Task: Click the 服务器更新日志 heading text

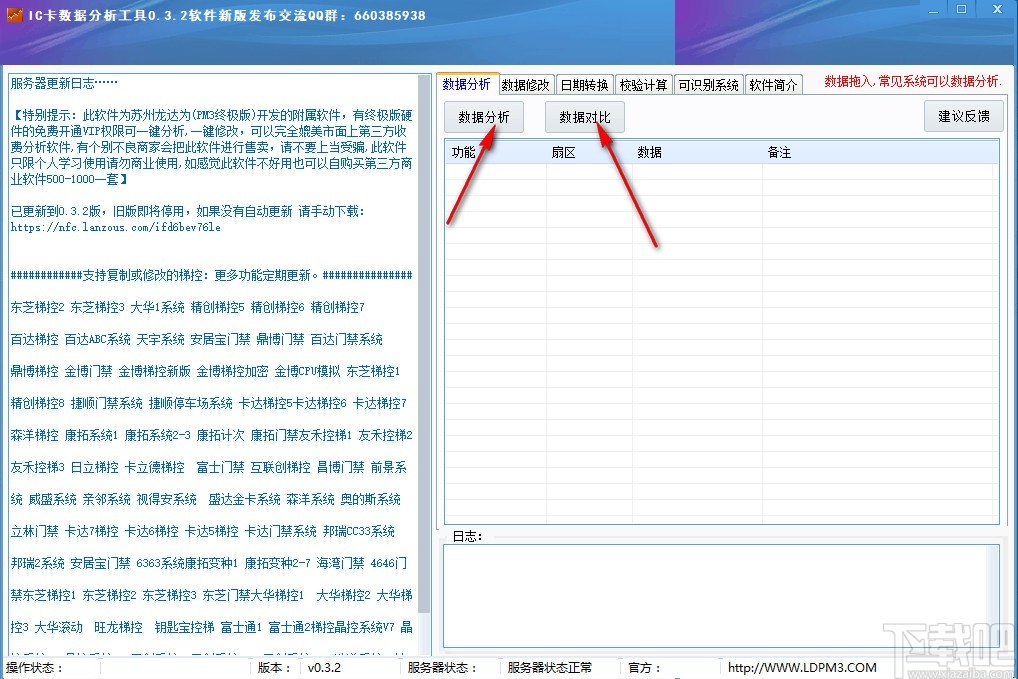Action: tap(64, 83)
